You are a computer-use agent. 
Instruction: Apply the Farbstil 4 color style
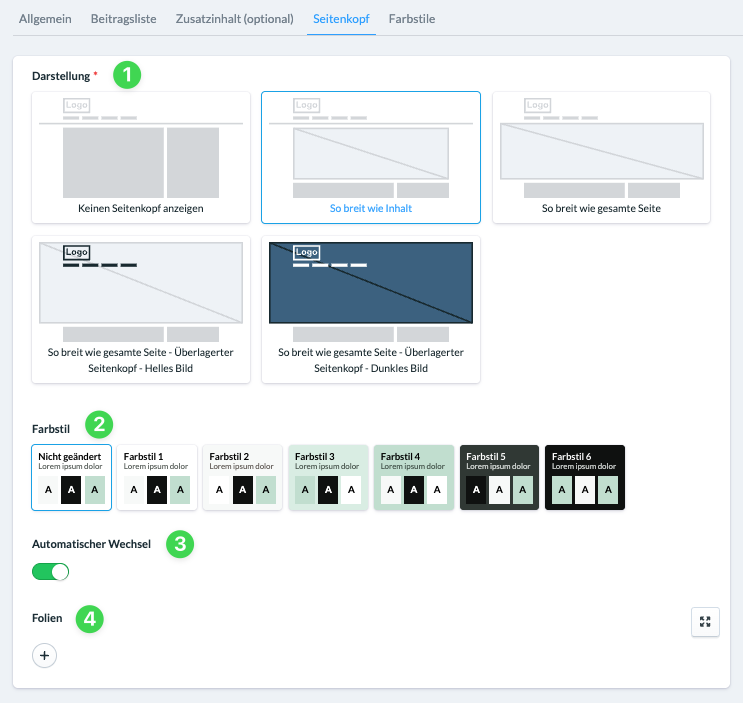[414, 478]
